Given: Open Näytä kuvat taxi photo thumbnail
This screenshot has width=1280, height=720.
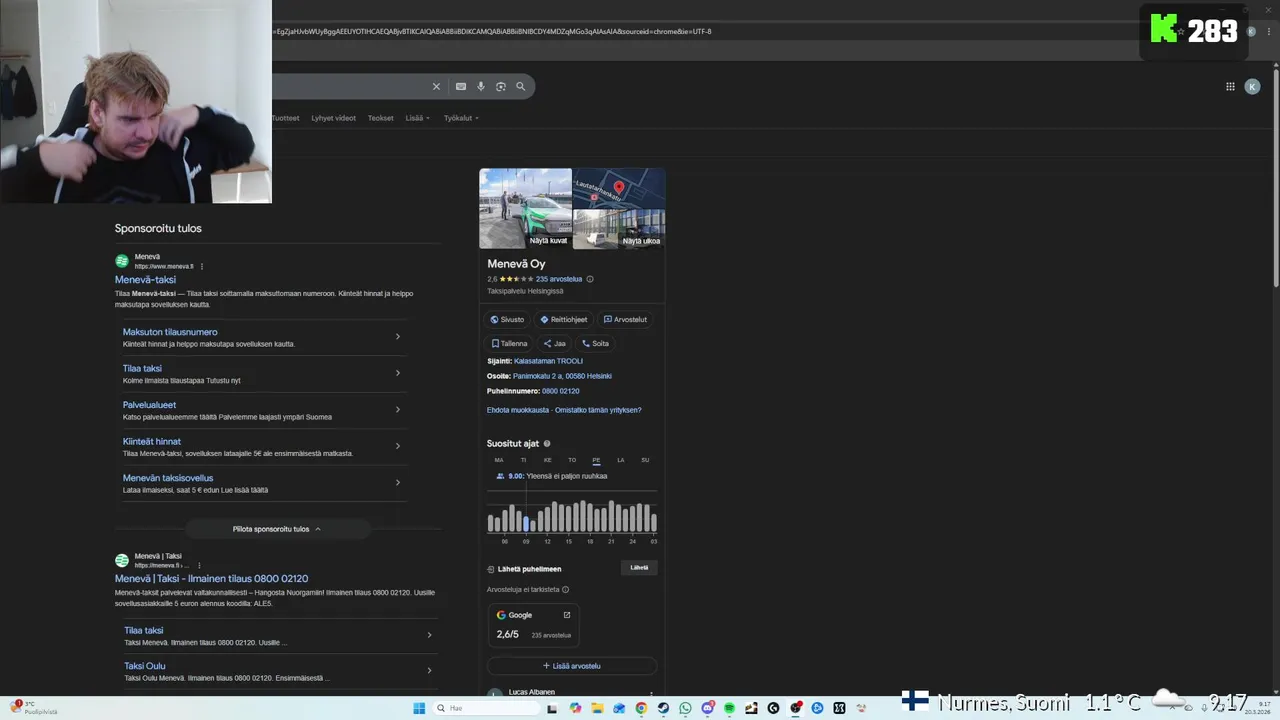Looking at the screenshot, I should pyautogui.click(x=526, y=208).
